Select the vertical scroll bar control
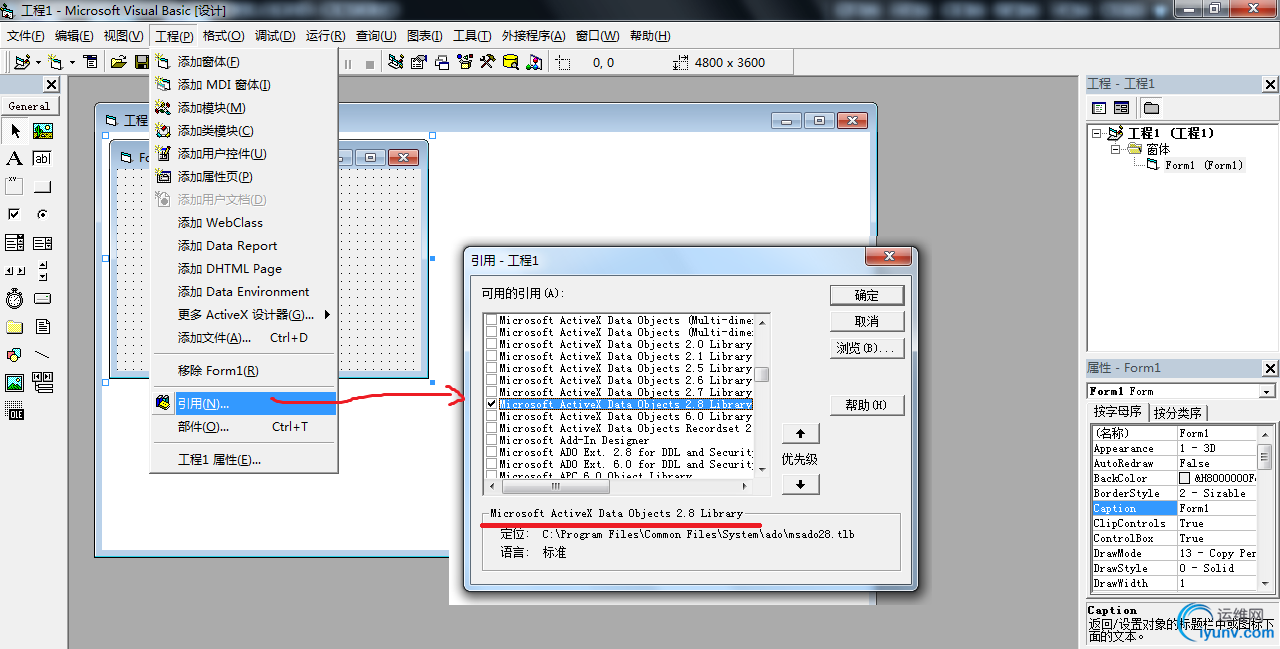 (43, 271)
